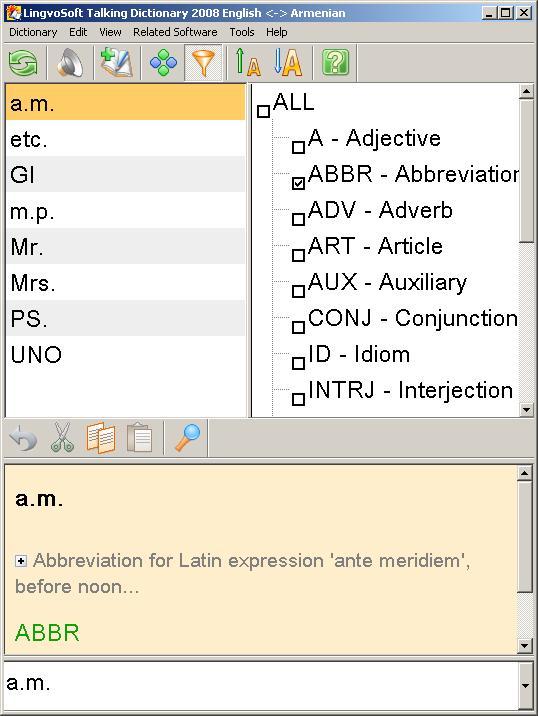Click the filter panel scroll up arrow

[526, 92]
